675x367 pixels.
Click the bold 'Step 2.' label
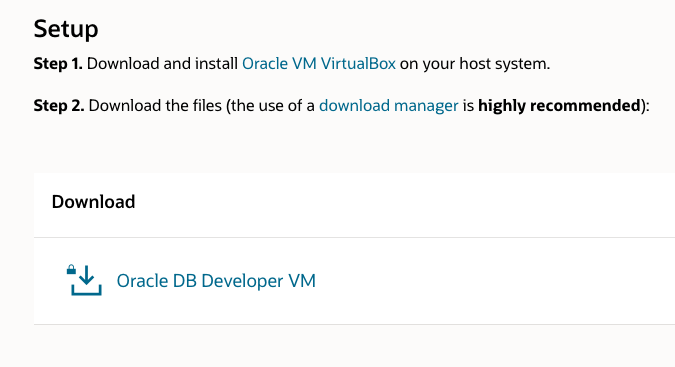click(x=59, y=105)
